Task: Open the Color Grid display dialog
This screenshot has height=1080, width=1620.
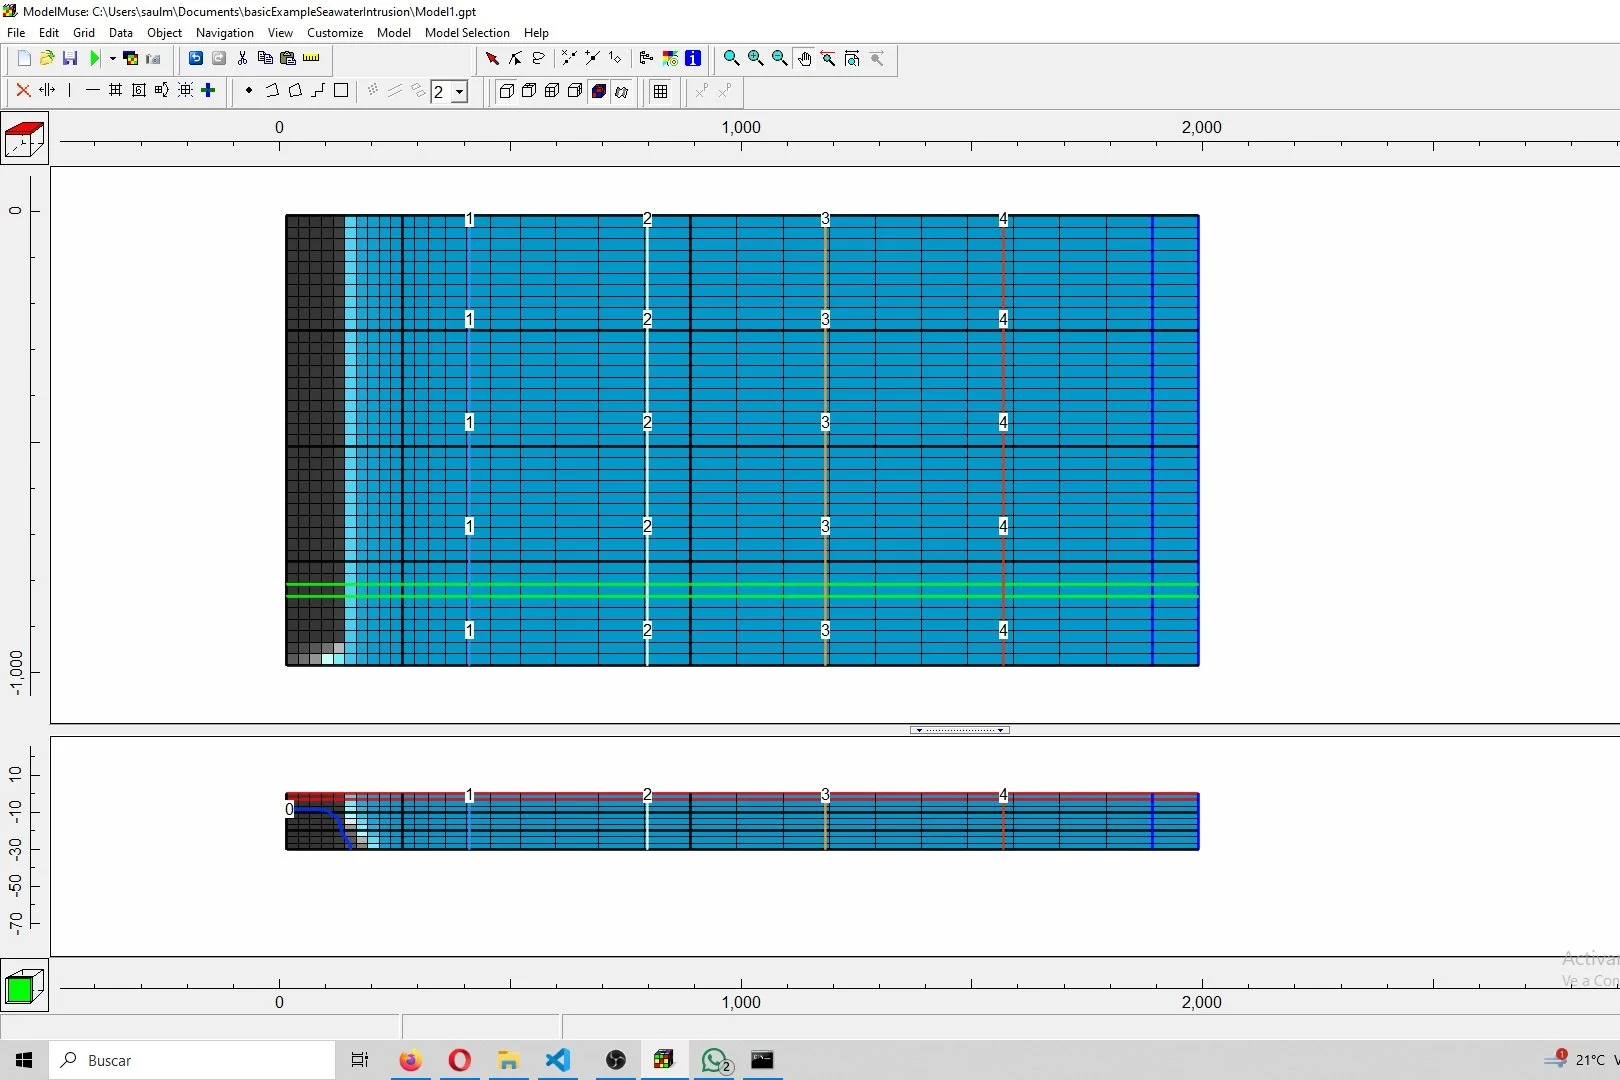Action: click(670, 58)
